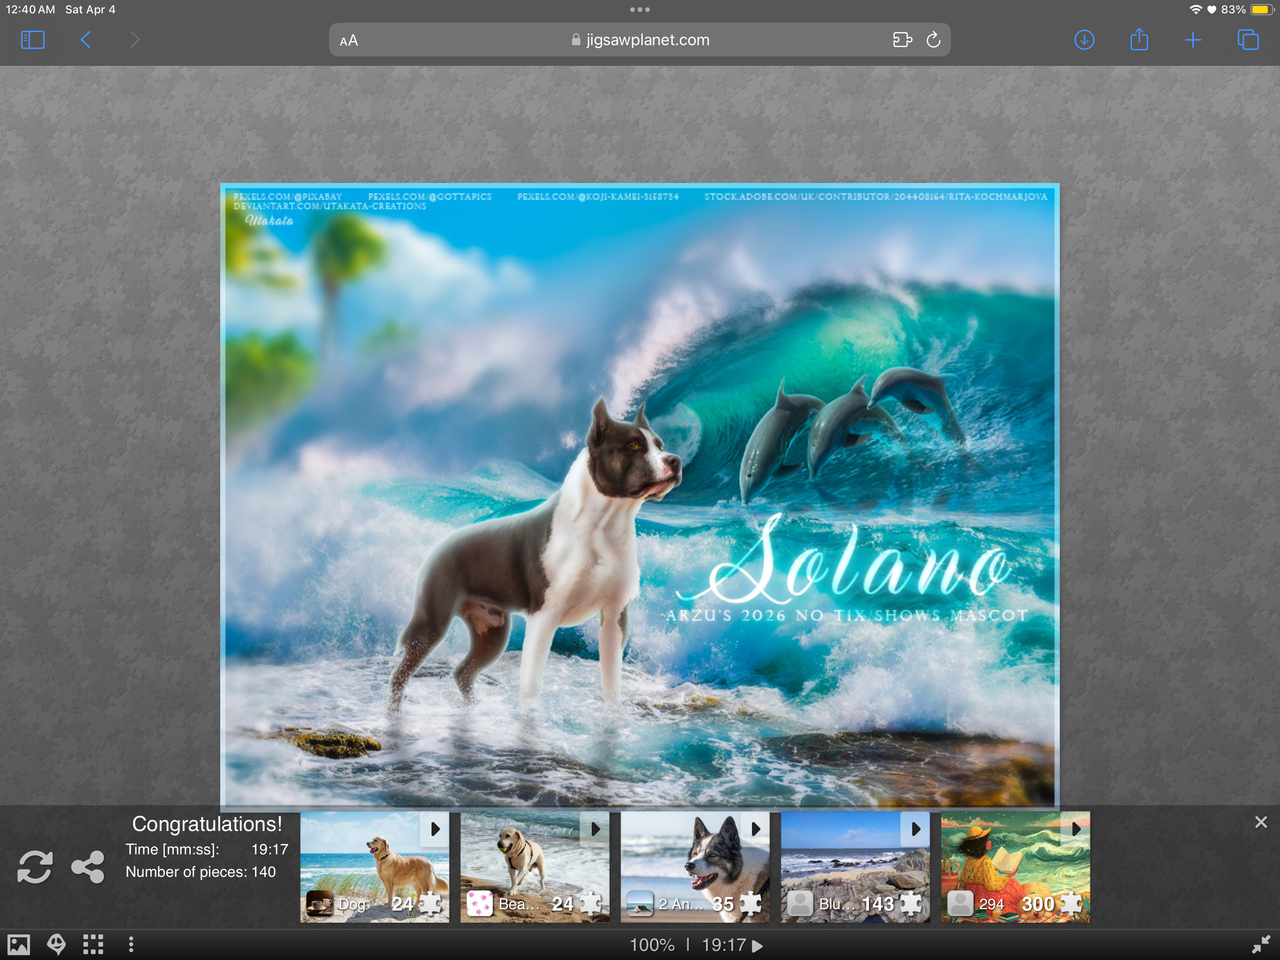Toggle the Safari sidebar
The width and height of the screenshot is (1280, 960).
[x=33, y=40]
